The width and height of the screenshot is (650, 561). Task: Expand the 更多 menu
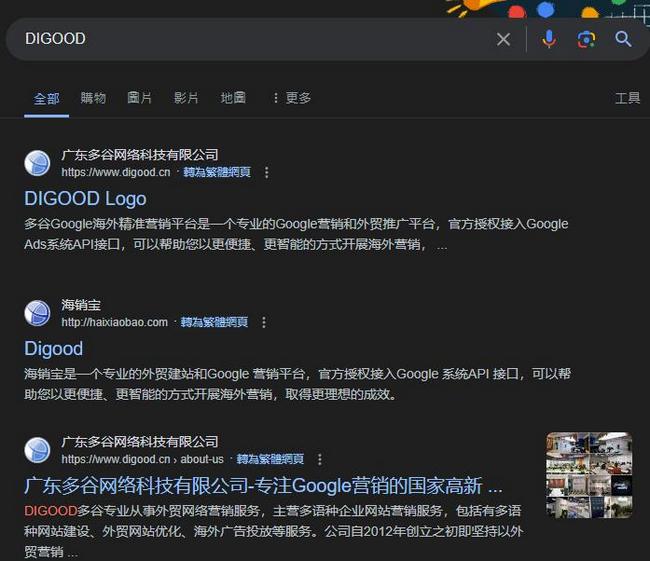click(292, 98)
